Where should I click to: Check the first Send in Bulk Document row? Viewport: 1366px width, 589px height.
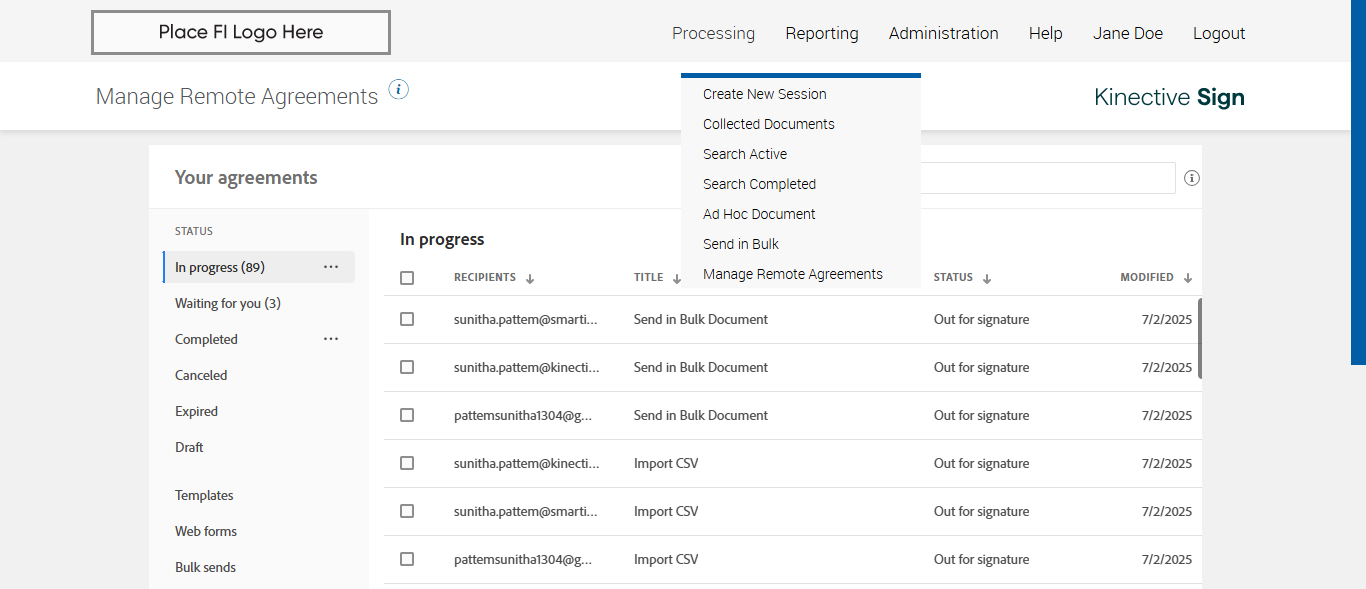[x=407, y=319]
